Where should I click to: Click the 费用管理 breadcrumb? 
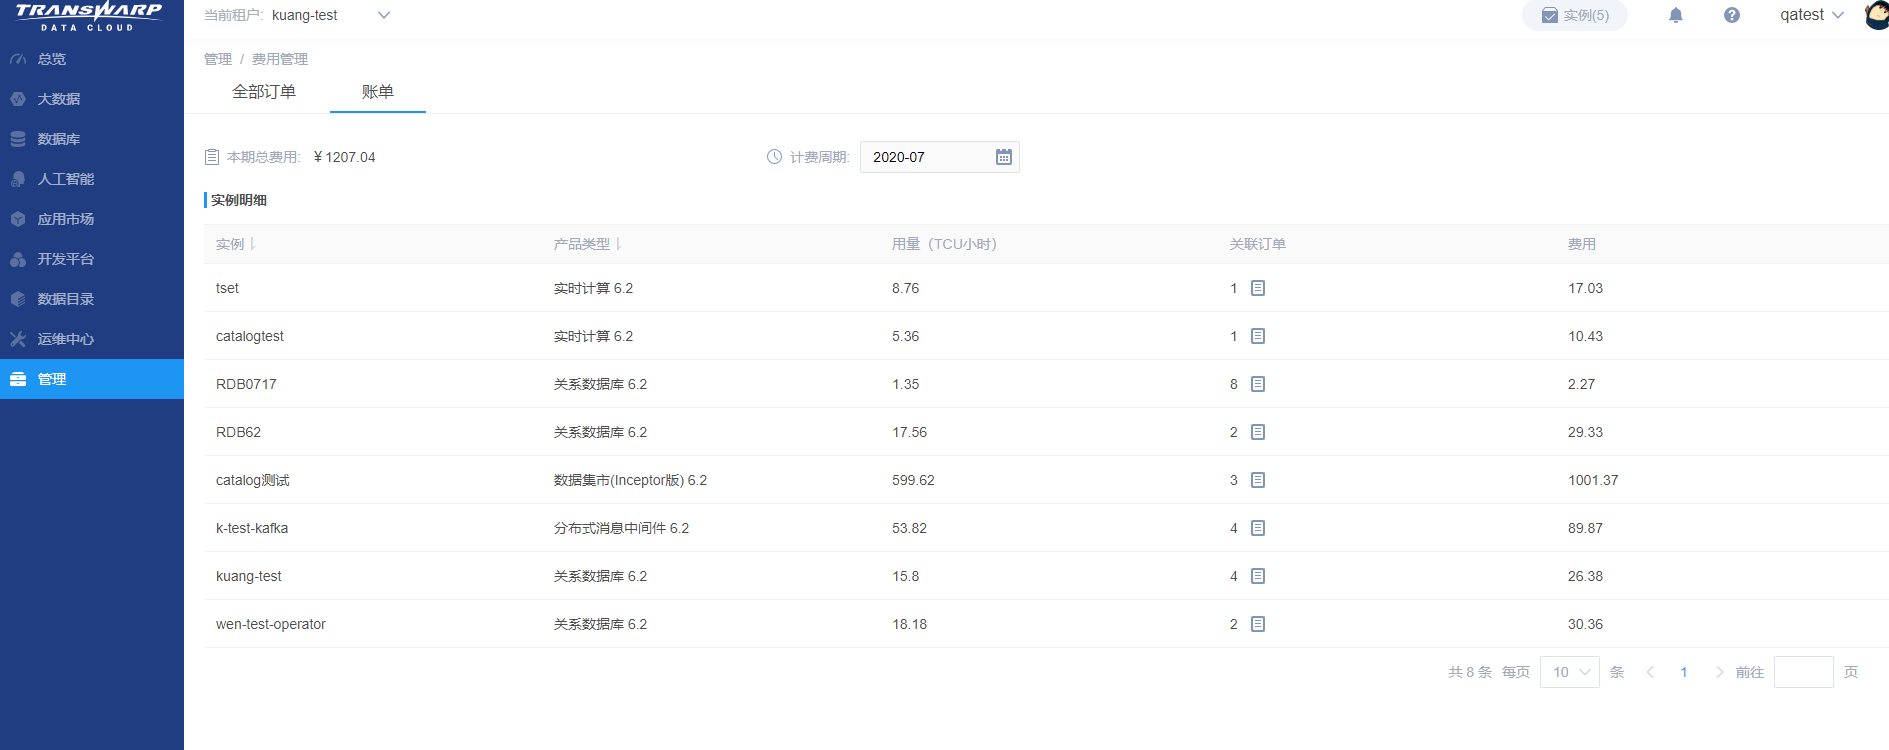click(x=280, y=59)
